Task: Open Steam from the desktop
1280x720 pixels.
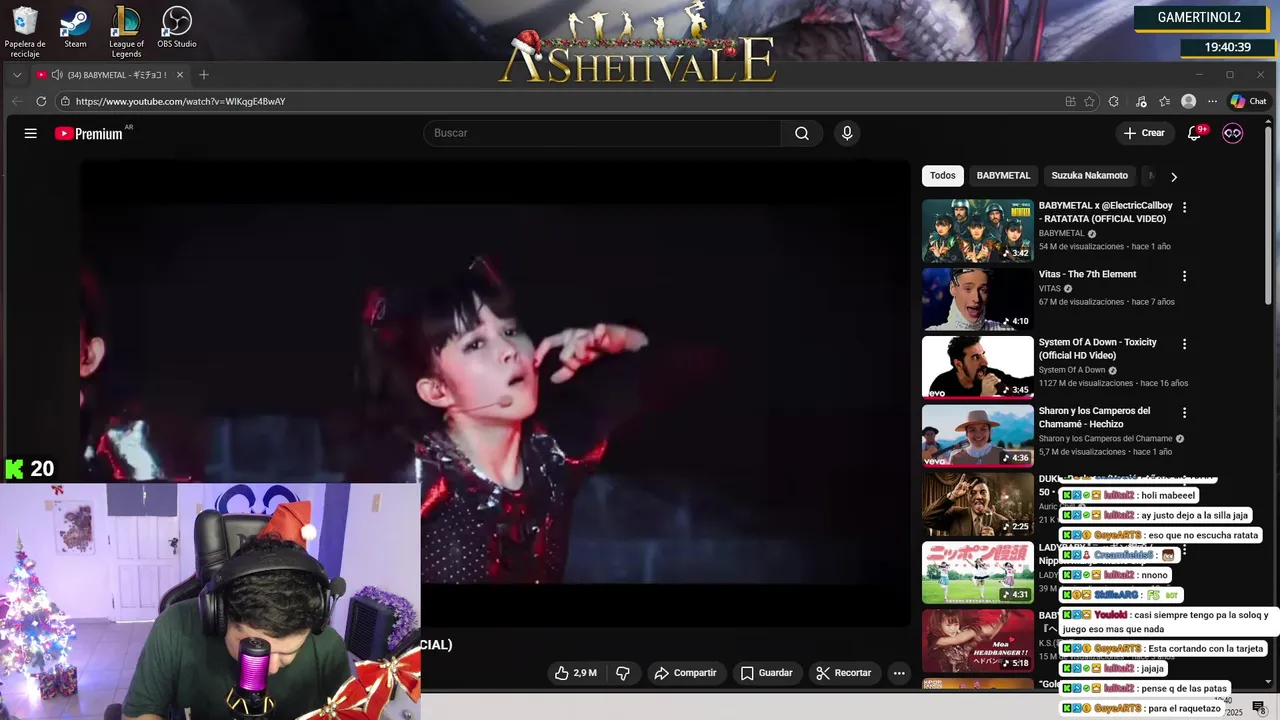Action: pyautogui.click(x=75, y=28)
